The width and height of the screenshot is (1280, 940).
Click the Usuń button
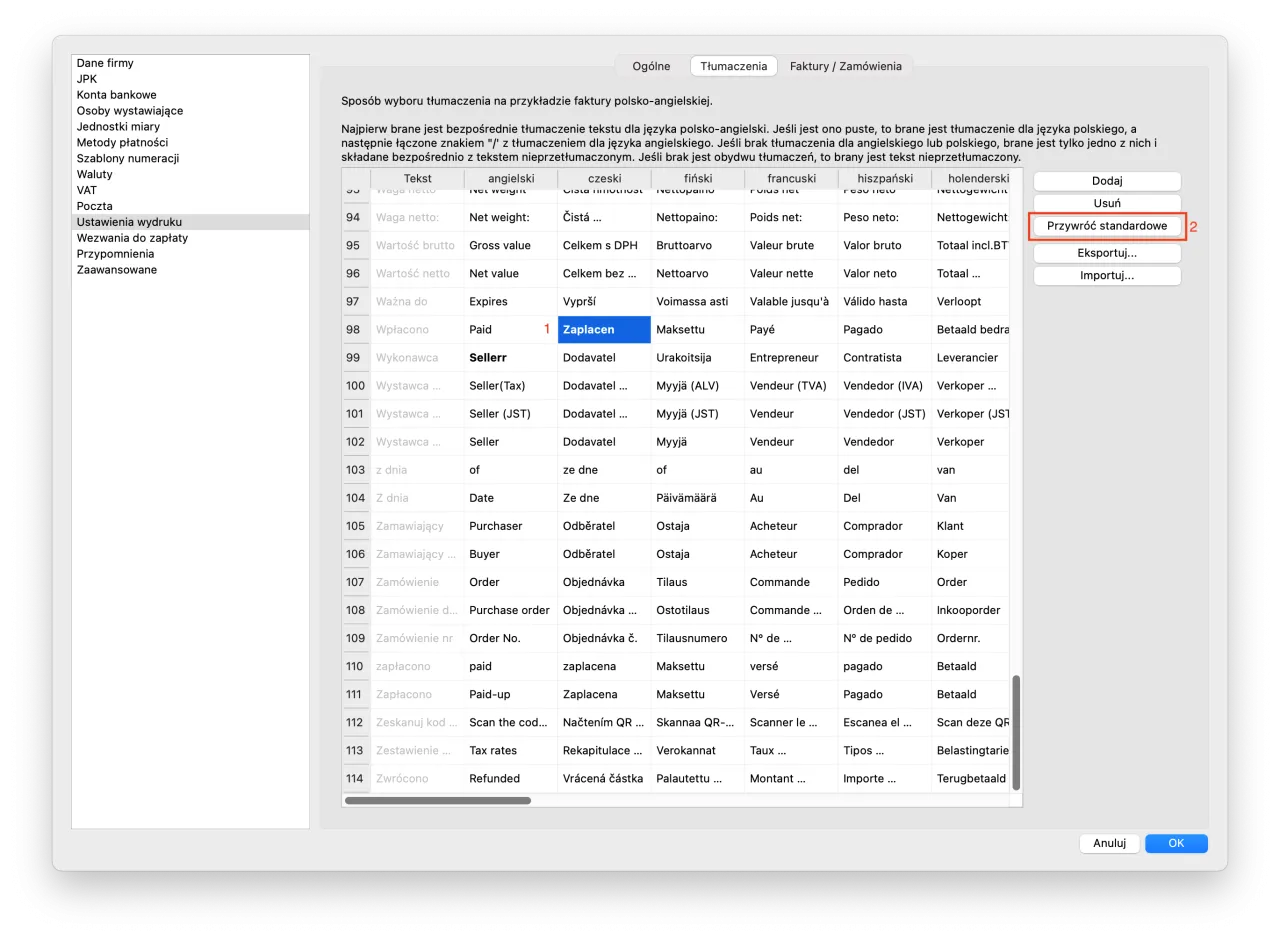[1107, 203]
